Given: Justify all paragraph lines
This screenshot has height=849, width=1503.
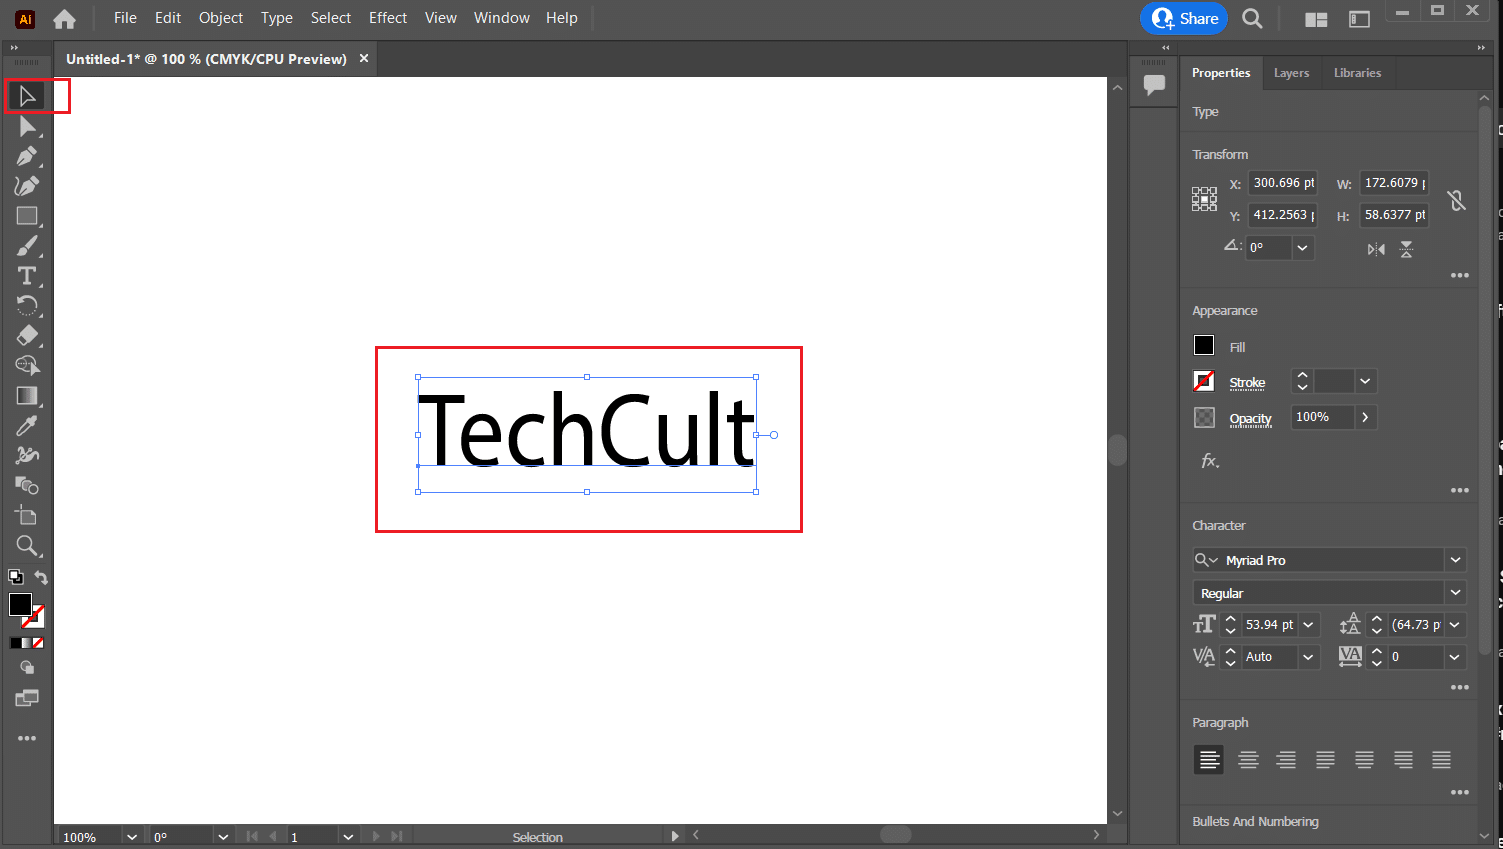Looking at the screenshot, I should pos(1441,760).
